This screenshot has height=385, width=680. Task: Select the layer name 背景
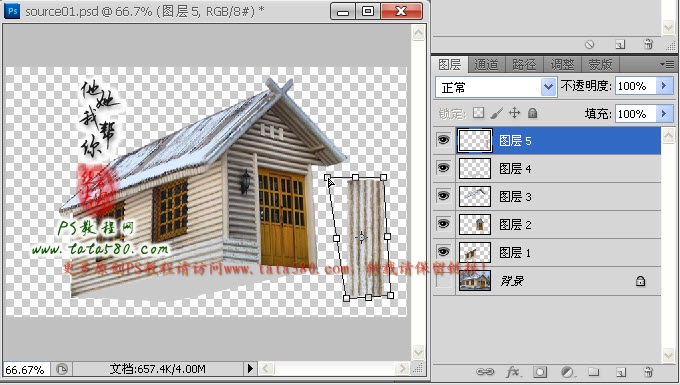tap(512, 281)
